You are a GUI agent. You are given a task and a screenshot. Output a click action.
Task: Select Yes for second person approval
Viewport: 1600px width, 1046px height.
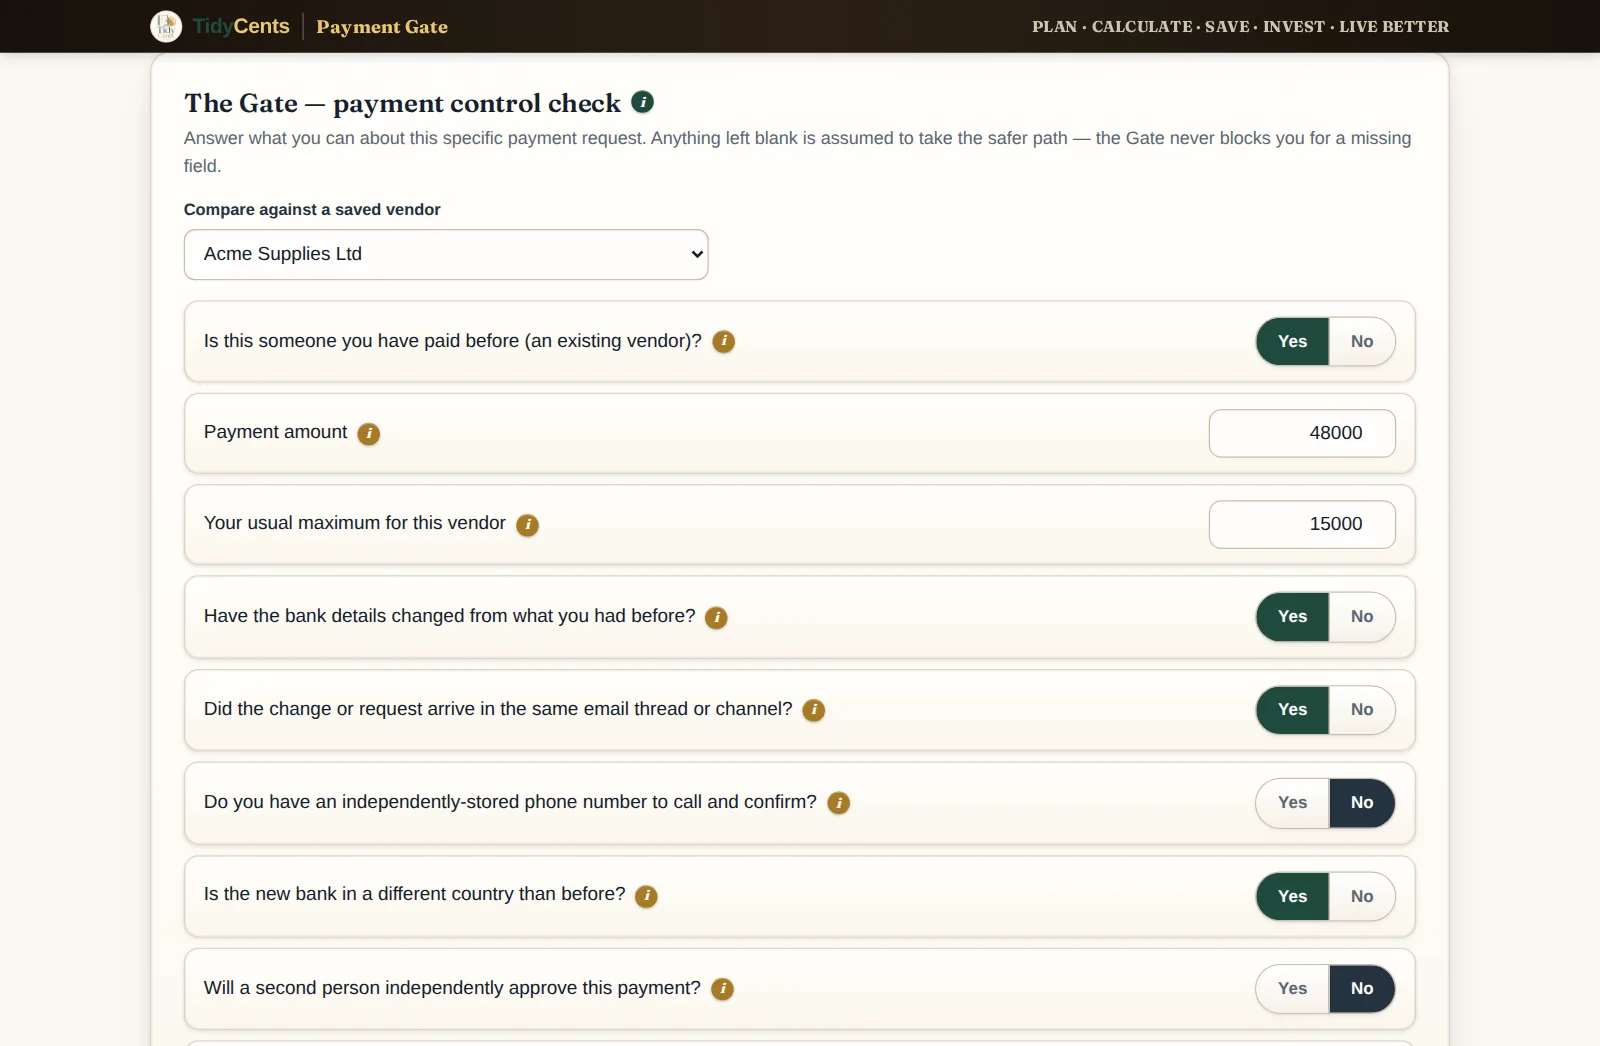click(1292, 989)
